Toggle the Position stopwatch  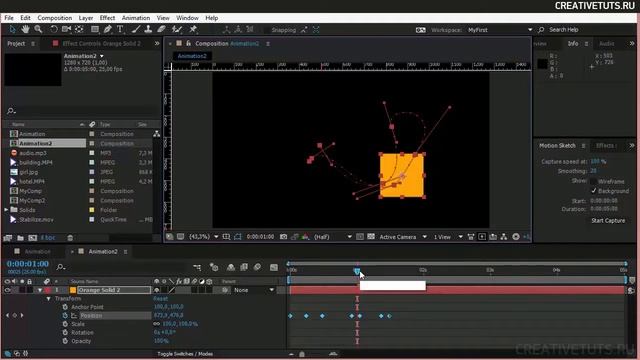(65, 316)
